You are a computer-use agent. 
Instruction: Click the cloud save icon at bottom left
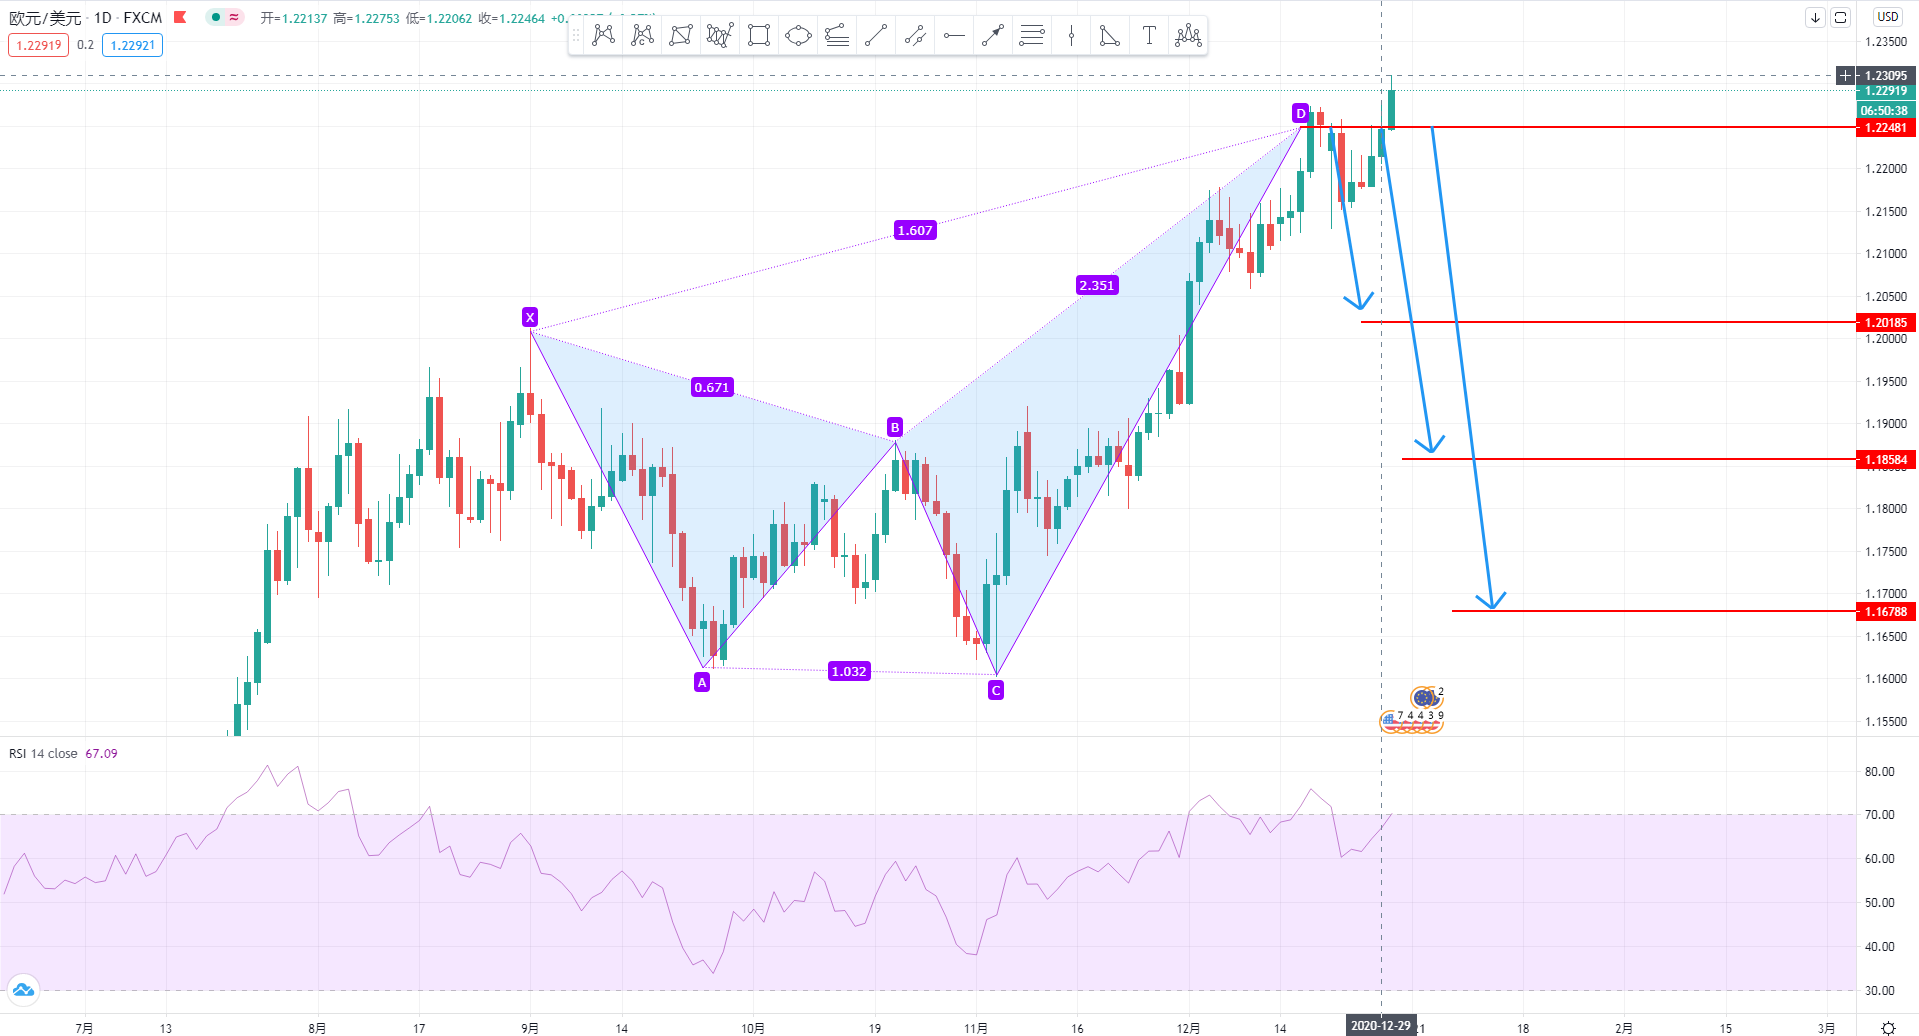tap(23, 990)
